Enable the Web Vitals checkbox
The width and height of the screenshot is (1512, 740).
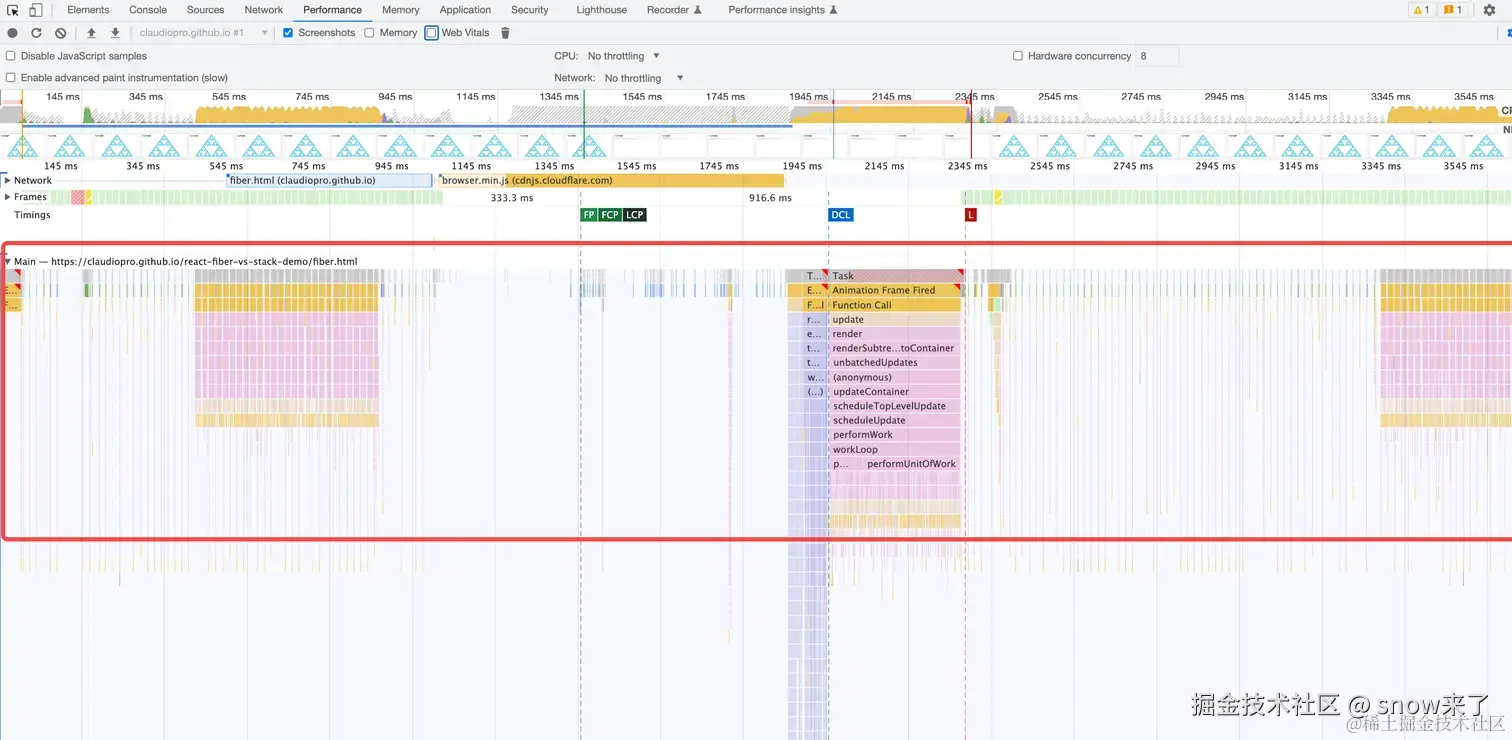pyautogui.click(x=432, y=33)
